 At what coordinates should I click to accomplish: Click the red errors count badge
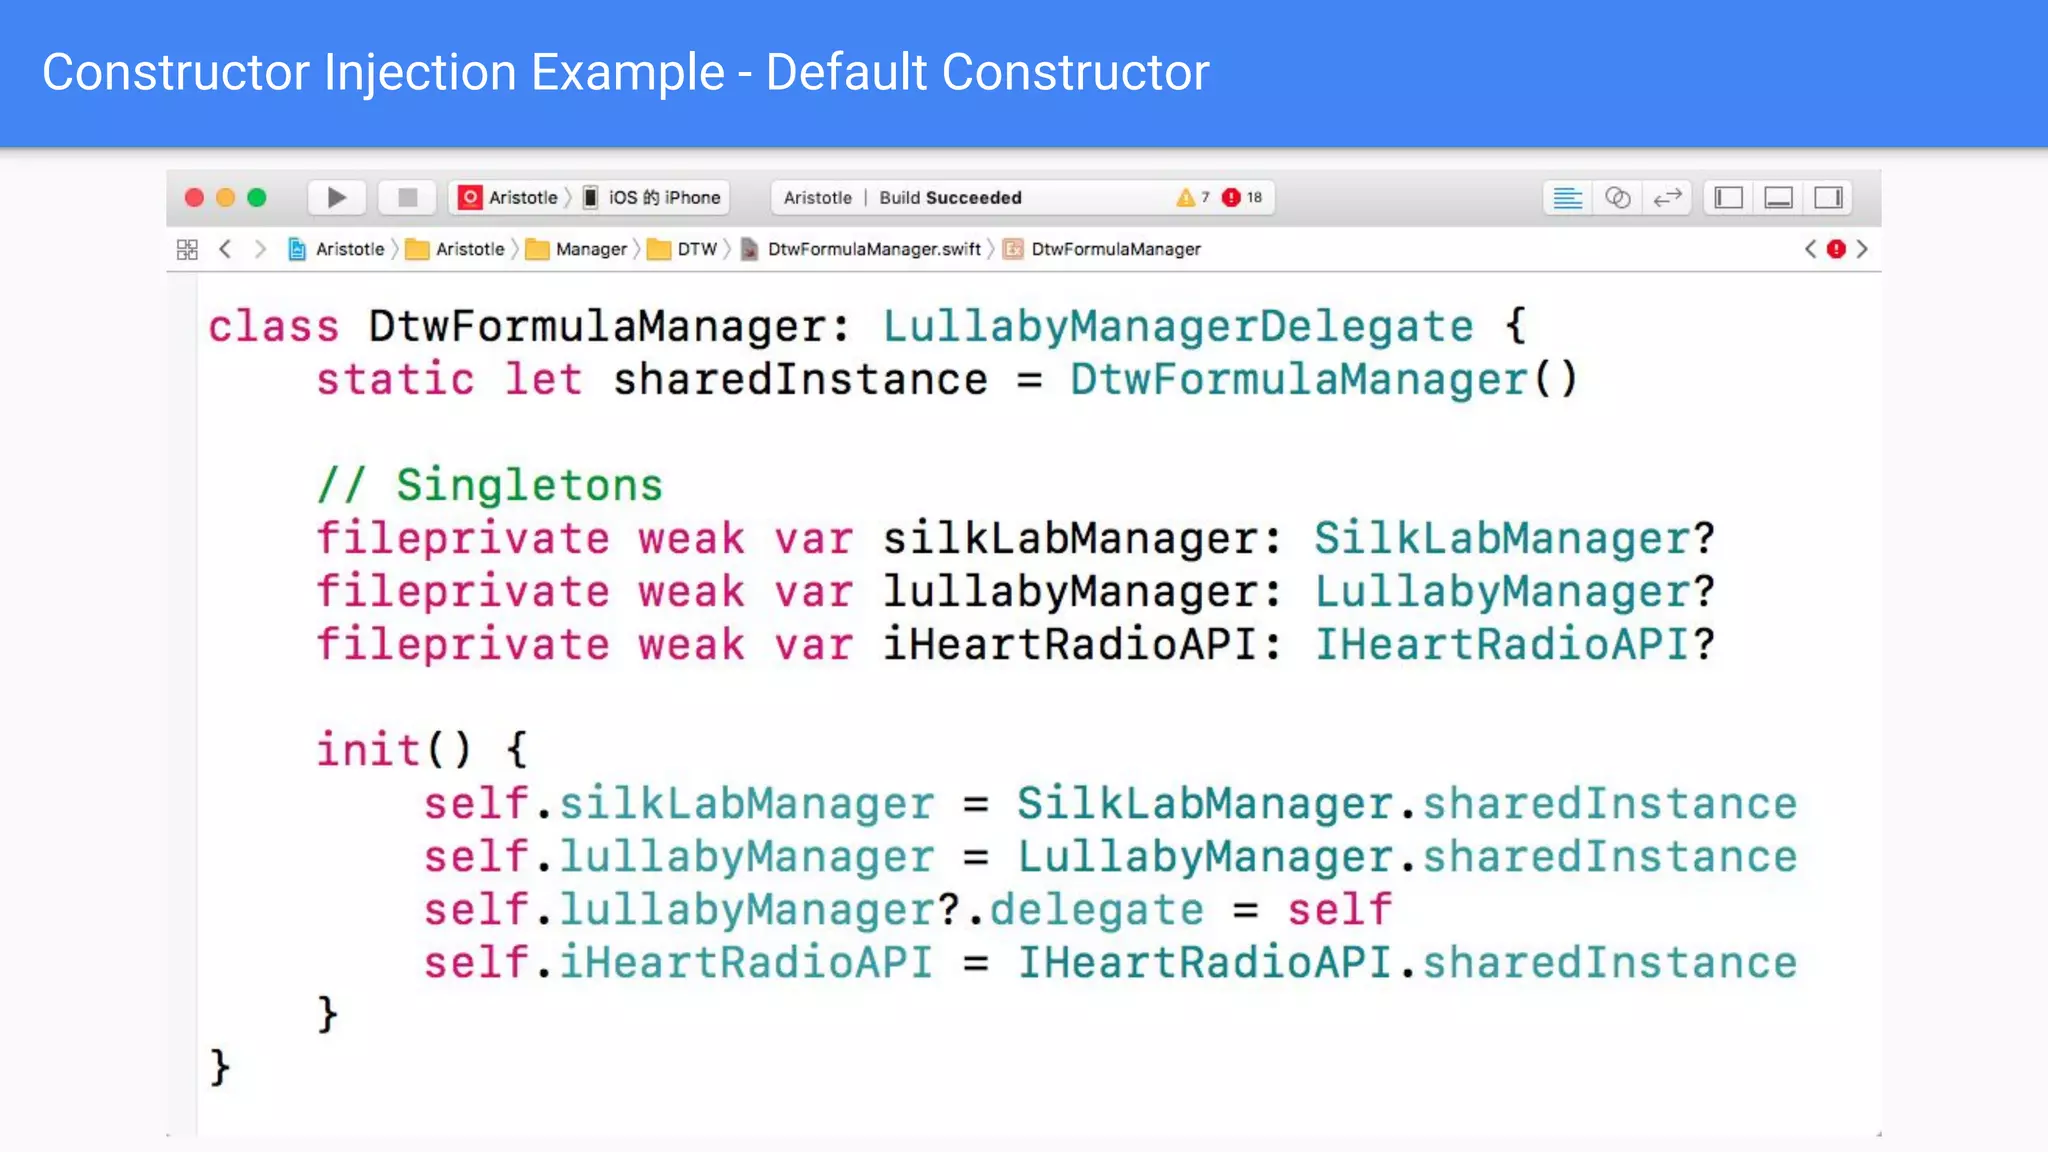tap(1242, 197)
